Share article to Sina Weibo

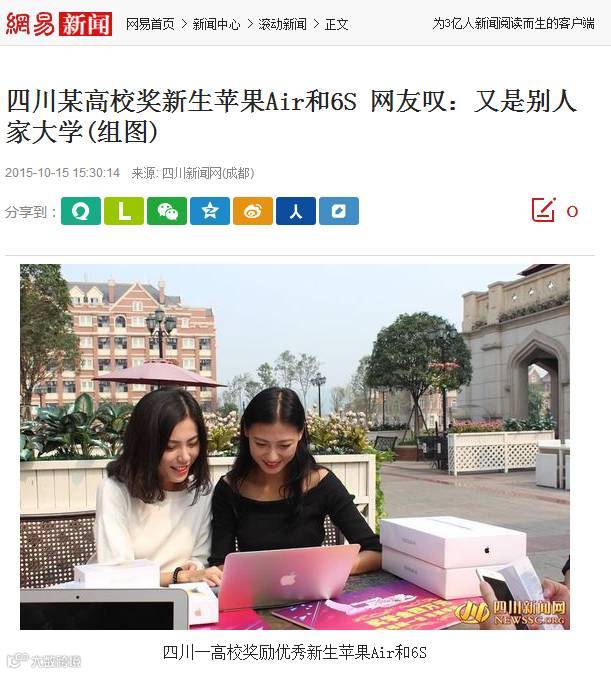pyautogui.click(x=253, y=211)
